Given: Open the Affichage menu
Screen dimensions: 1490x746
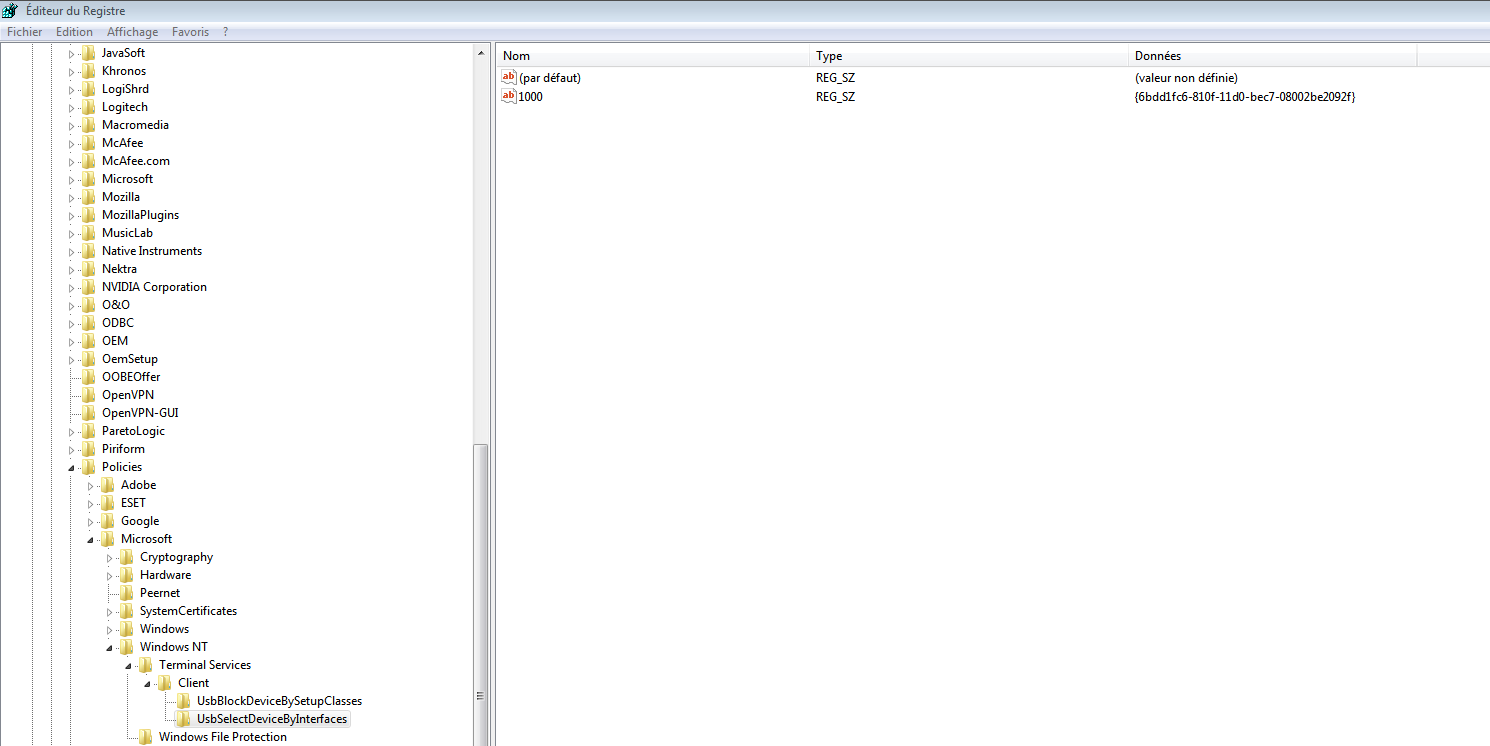Looking at the screenshot, I should click(x=132, y=31).
